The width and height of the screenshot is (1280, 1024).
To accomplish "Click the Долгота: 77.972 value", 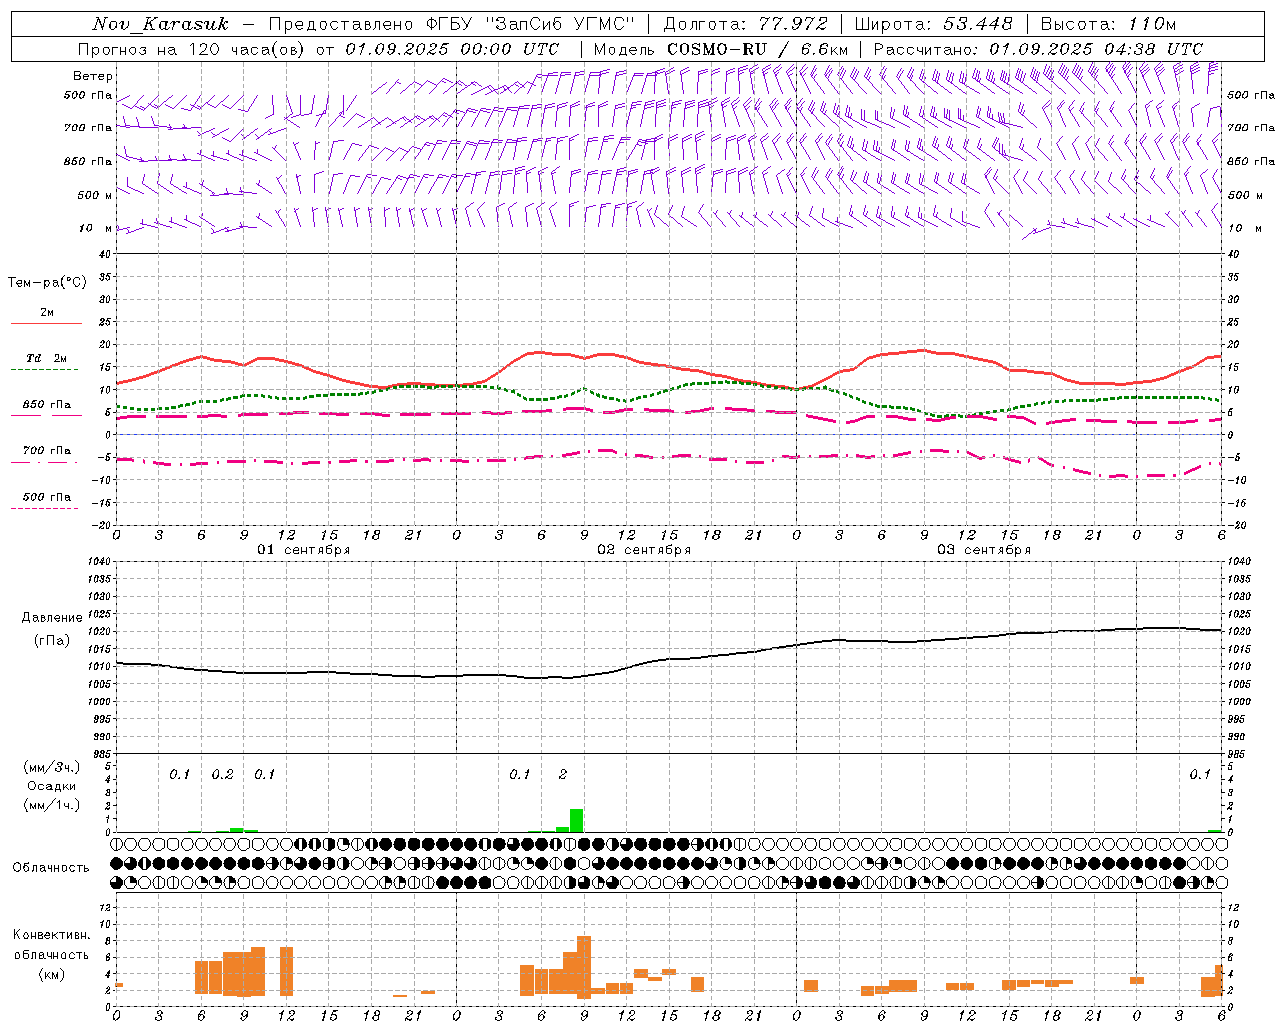I will point(745,24).
